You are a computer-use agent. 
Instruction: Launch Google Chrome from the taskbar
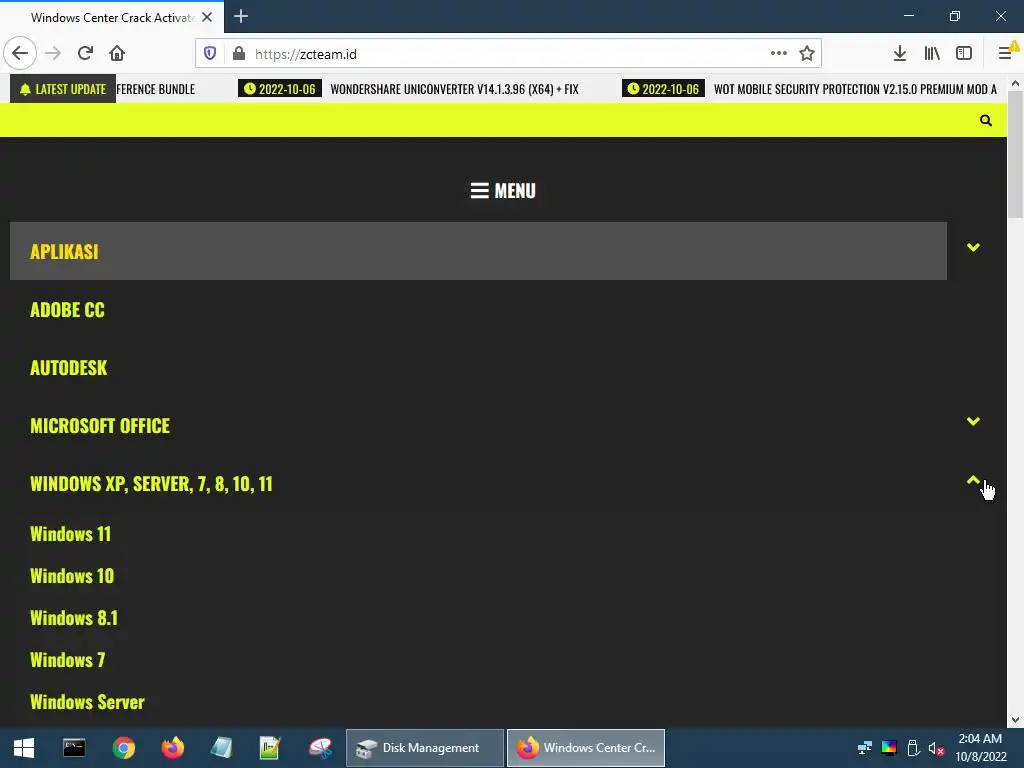pos(123,748)
